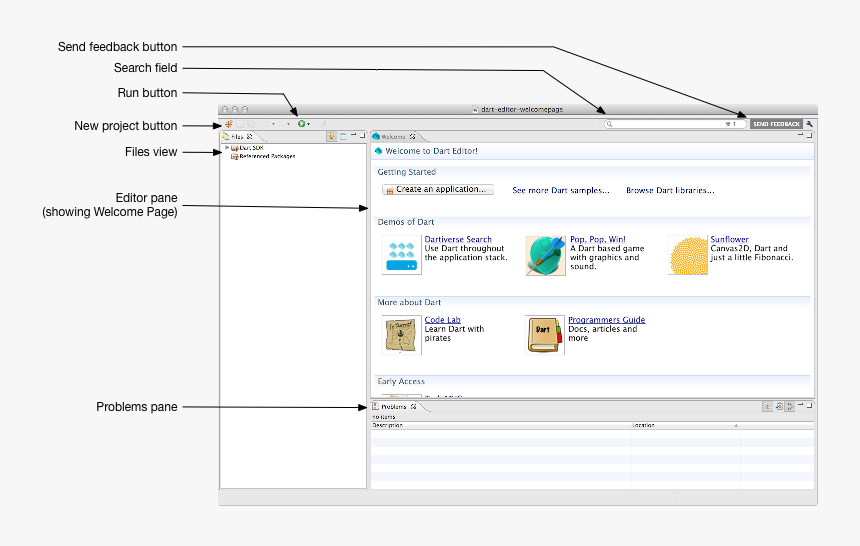Maximize the Problems pane
The height and width of the screenshot is (546, 860).
pos(810,406)
